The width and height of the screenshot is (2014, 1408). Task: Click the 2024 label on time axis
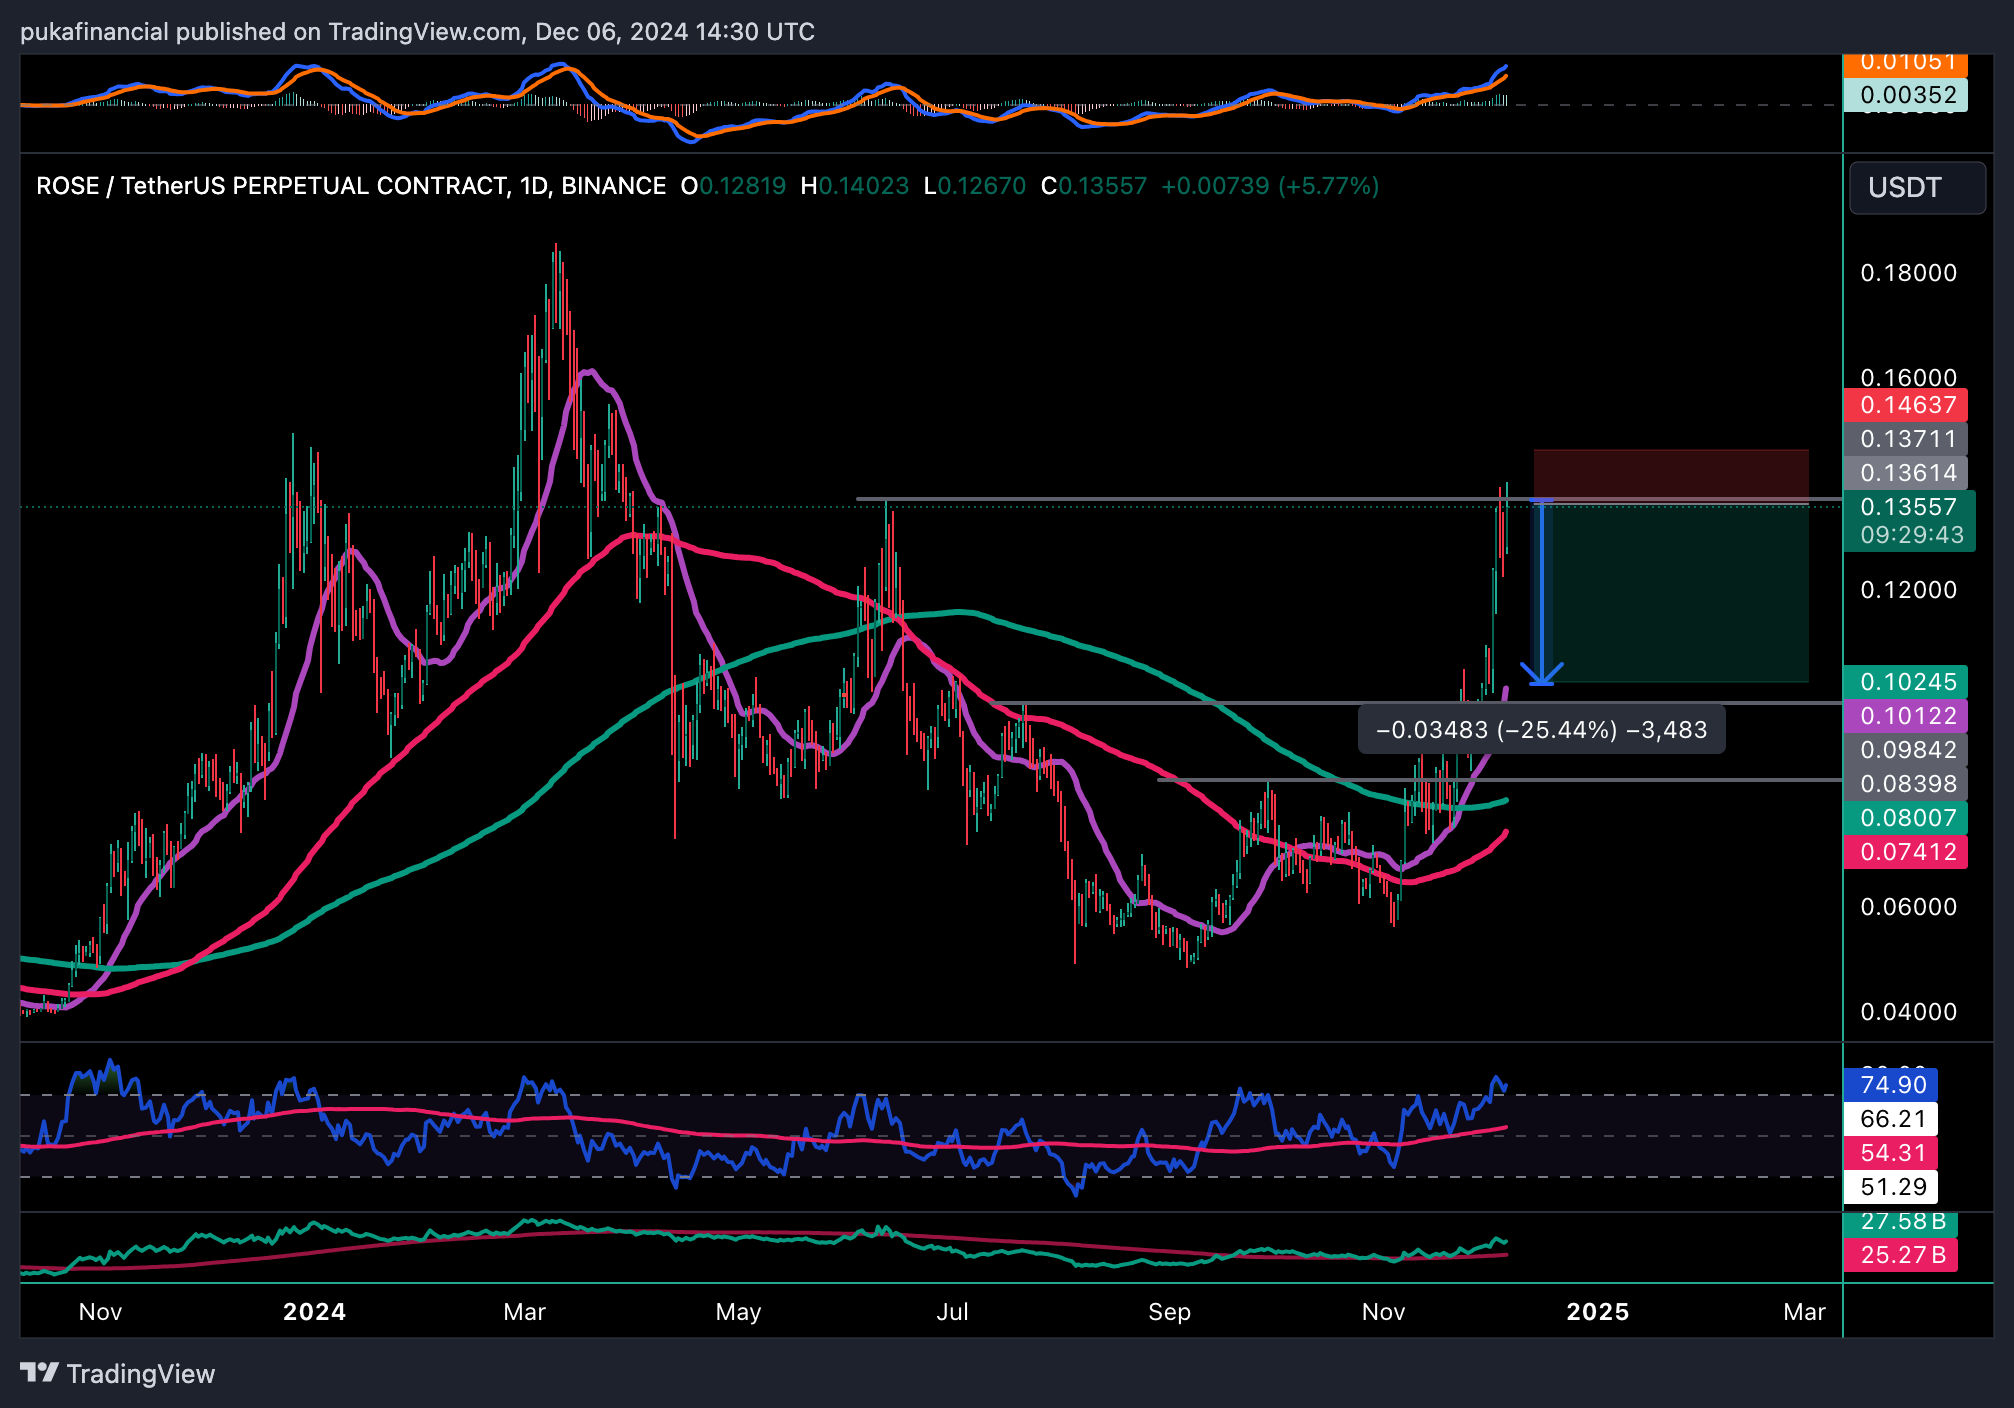pos(314,1312)
